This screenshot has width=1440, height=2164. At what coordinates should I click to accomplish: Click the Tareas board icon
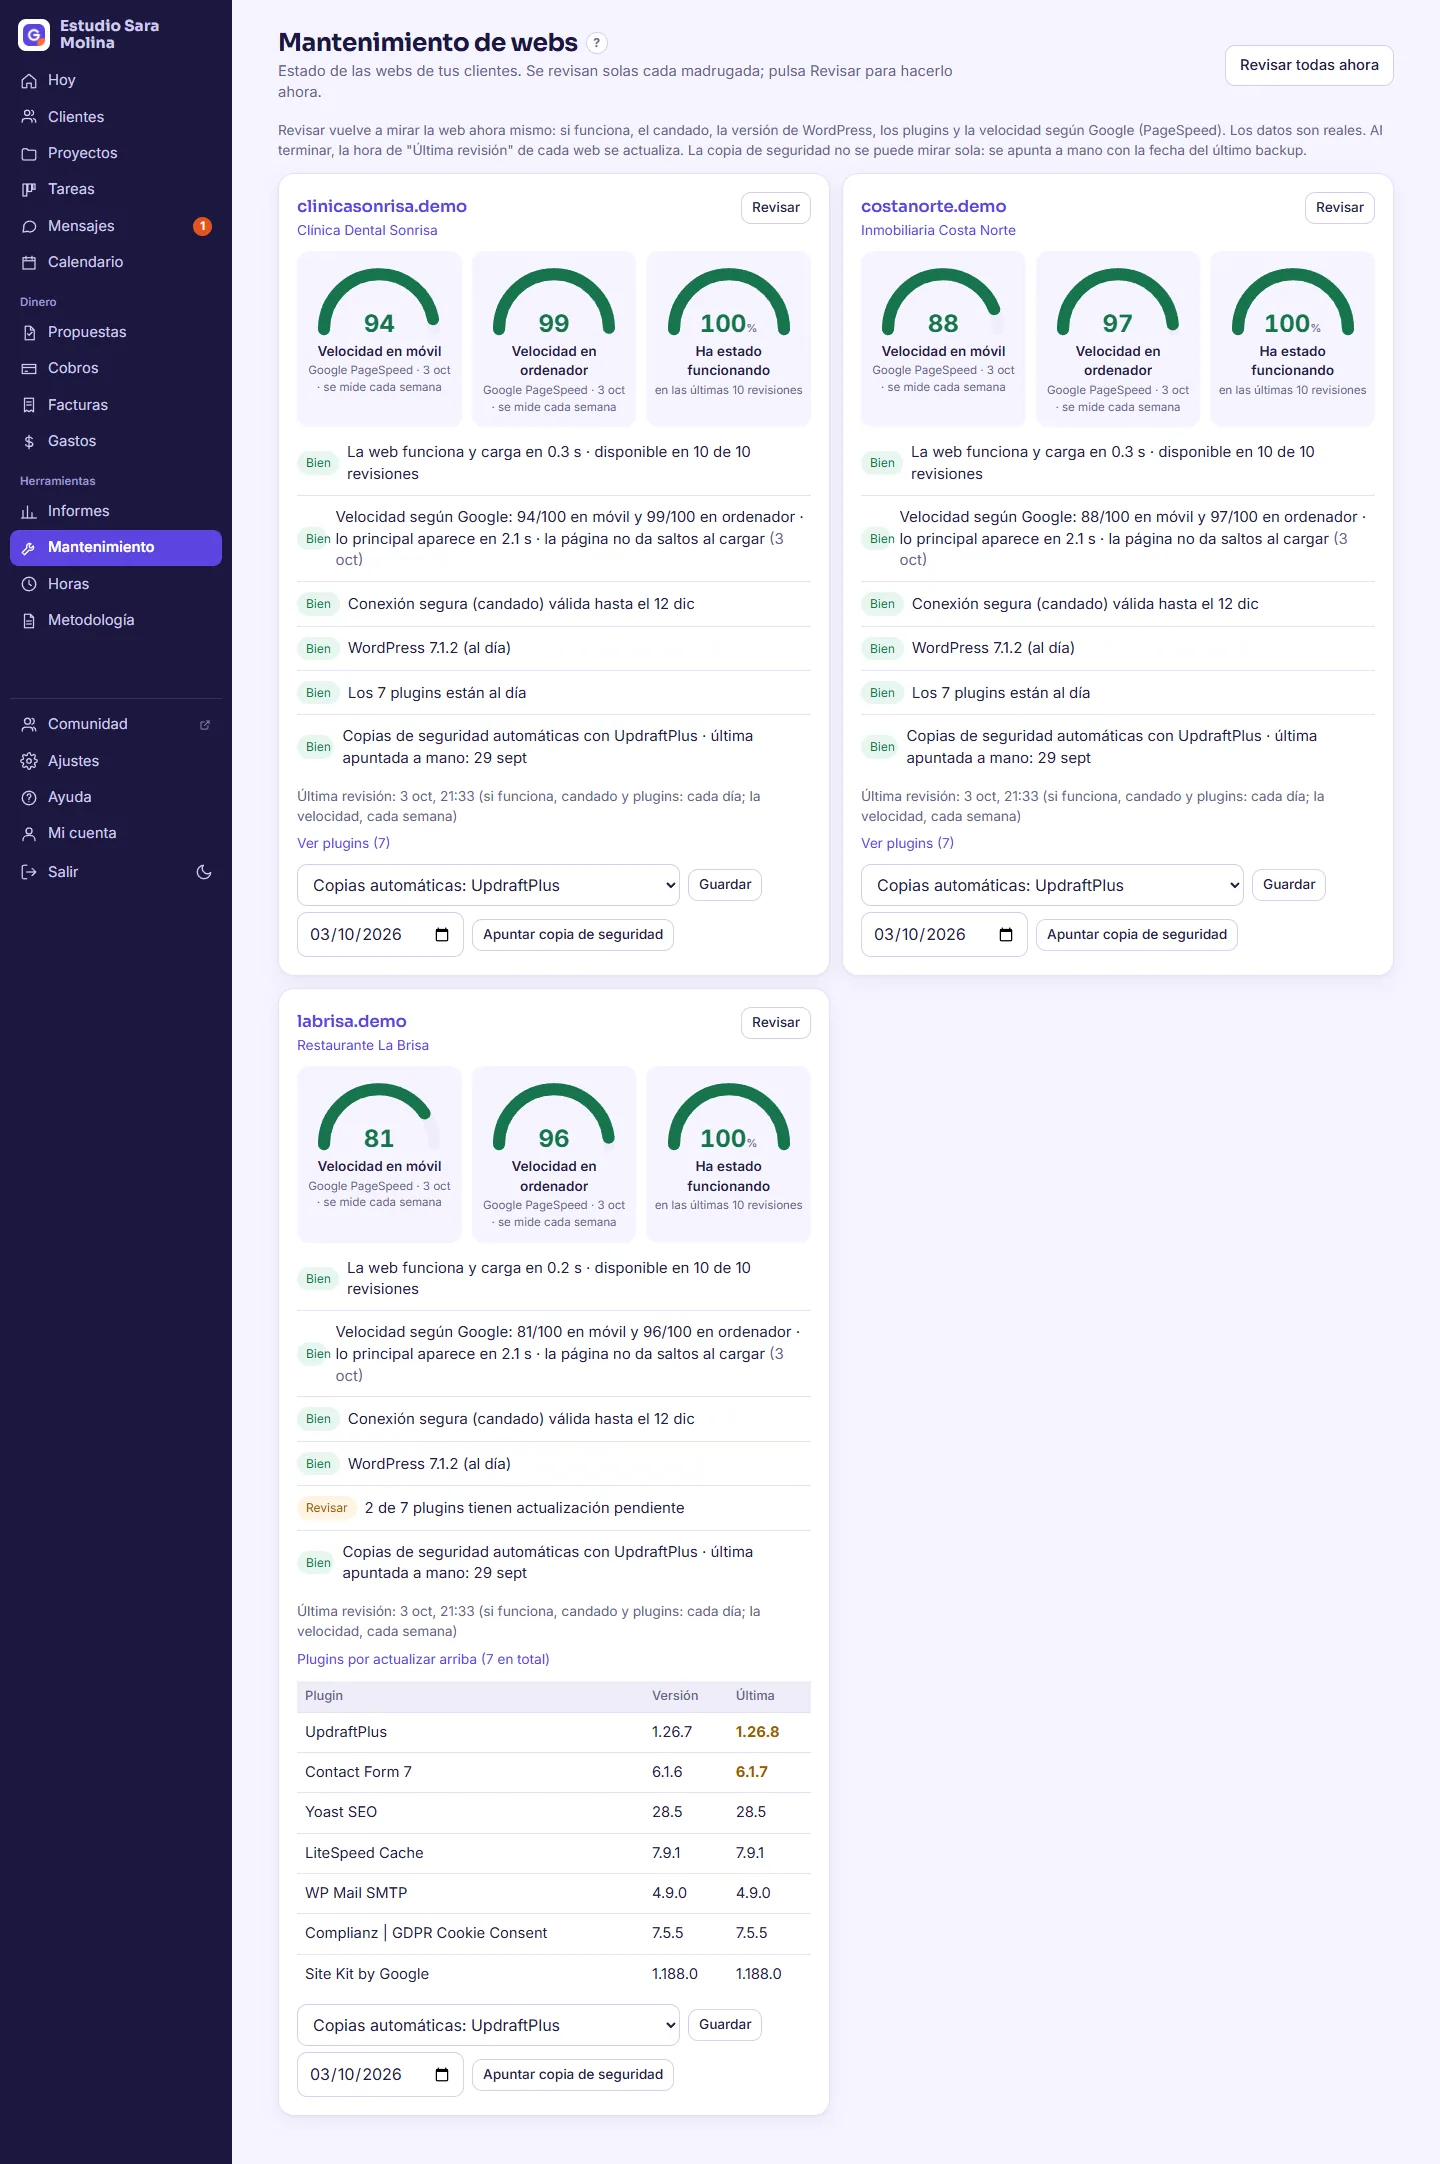tap(29, 190)
